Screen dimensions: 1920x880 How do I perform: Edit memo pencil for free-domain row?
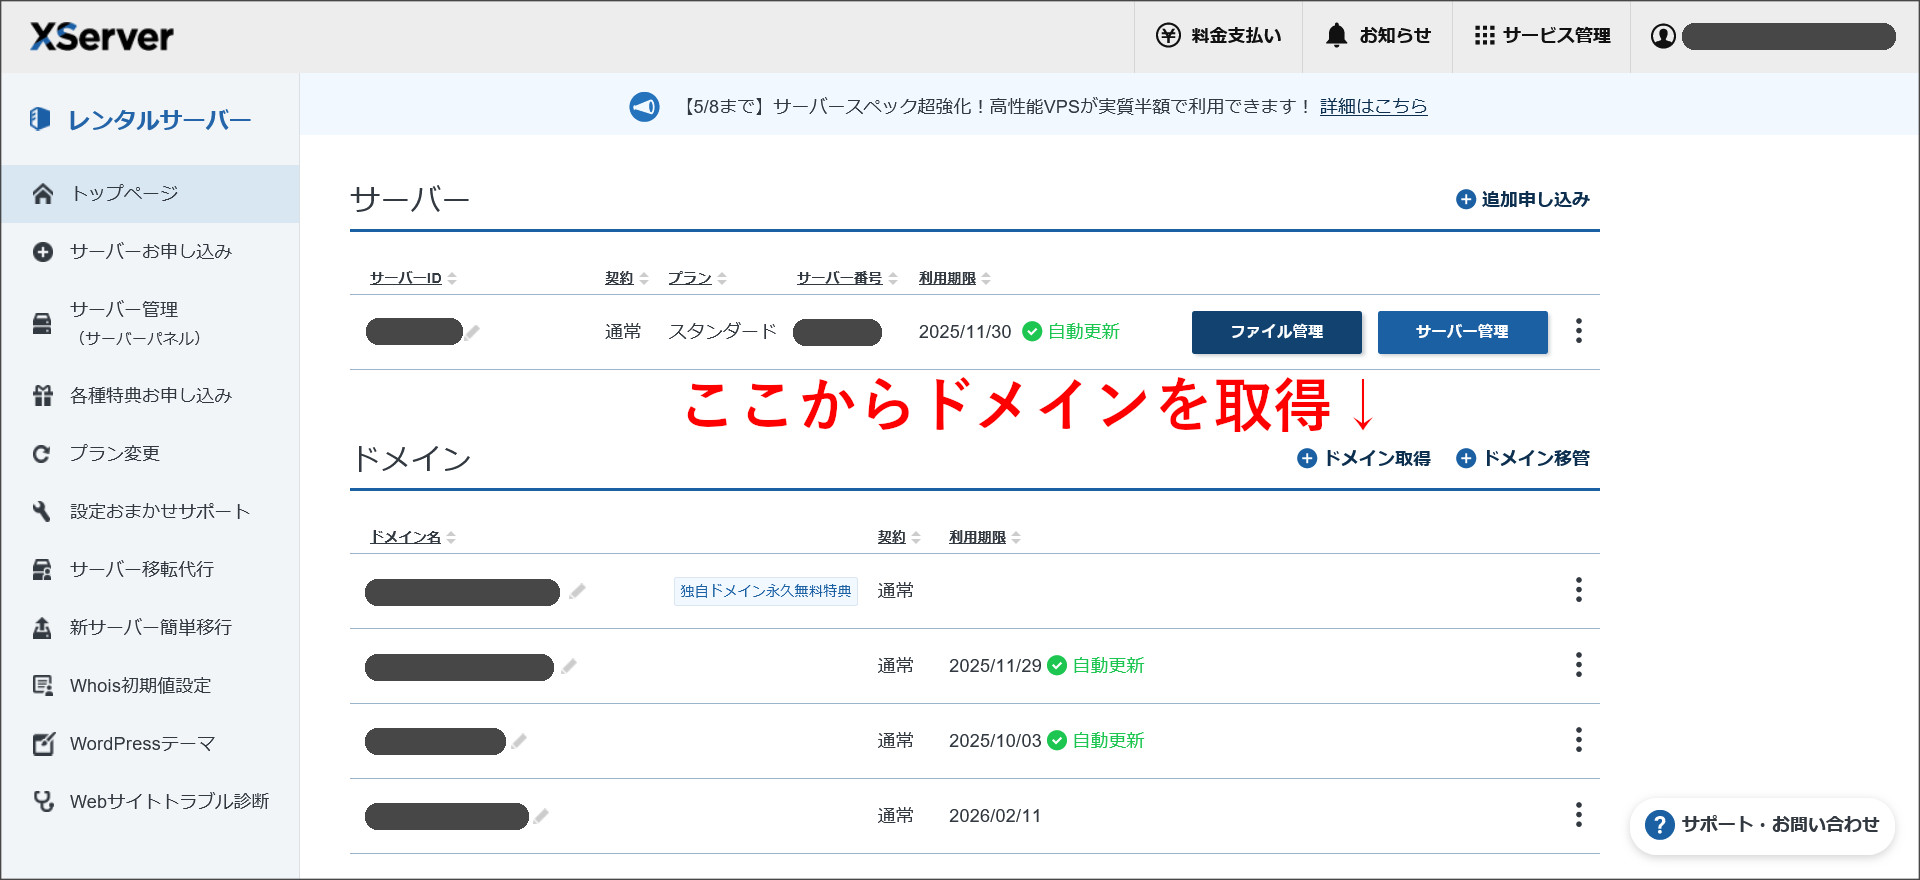click(577, 591)
